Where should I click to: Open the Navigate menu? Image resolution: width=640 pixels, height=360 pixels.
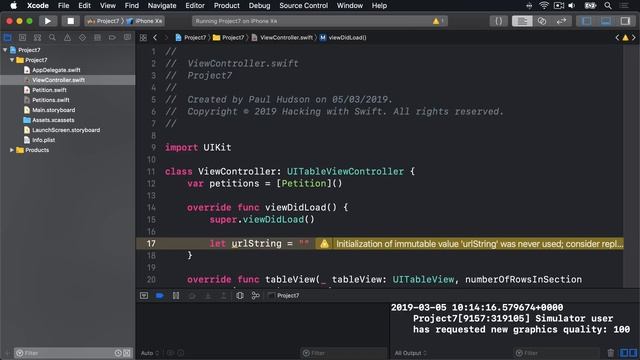[162, 6]
